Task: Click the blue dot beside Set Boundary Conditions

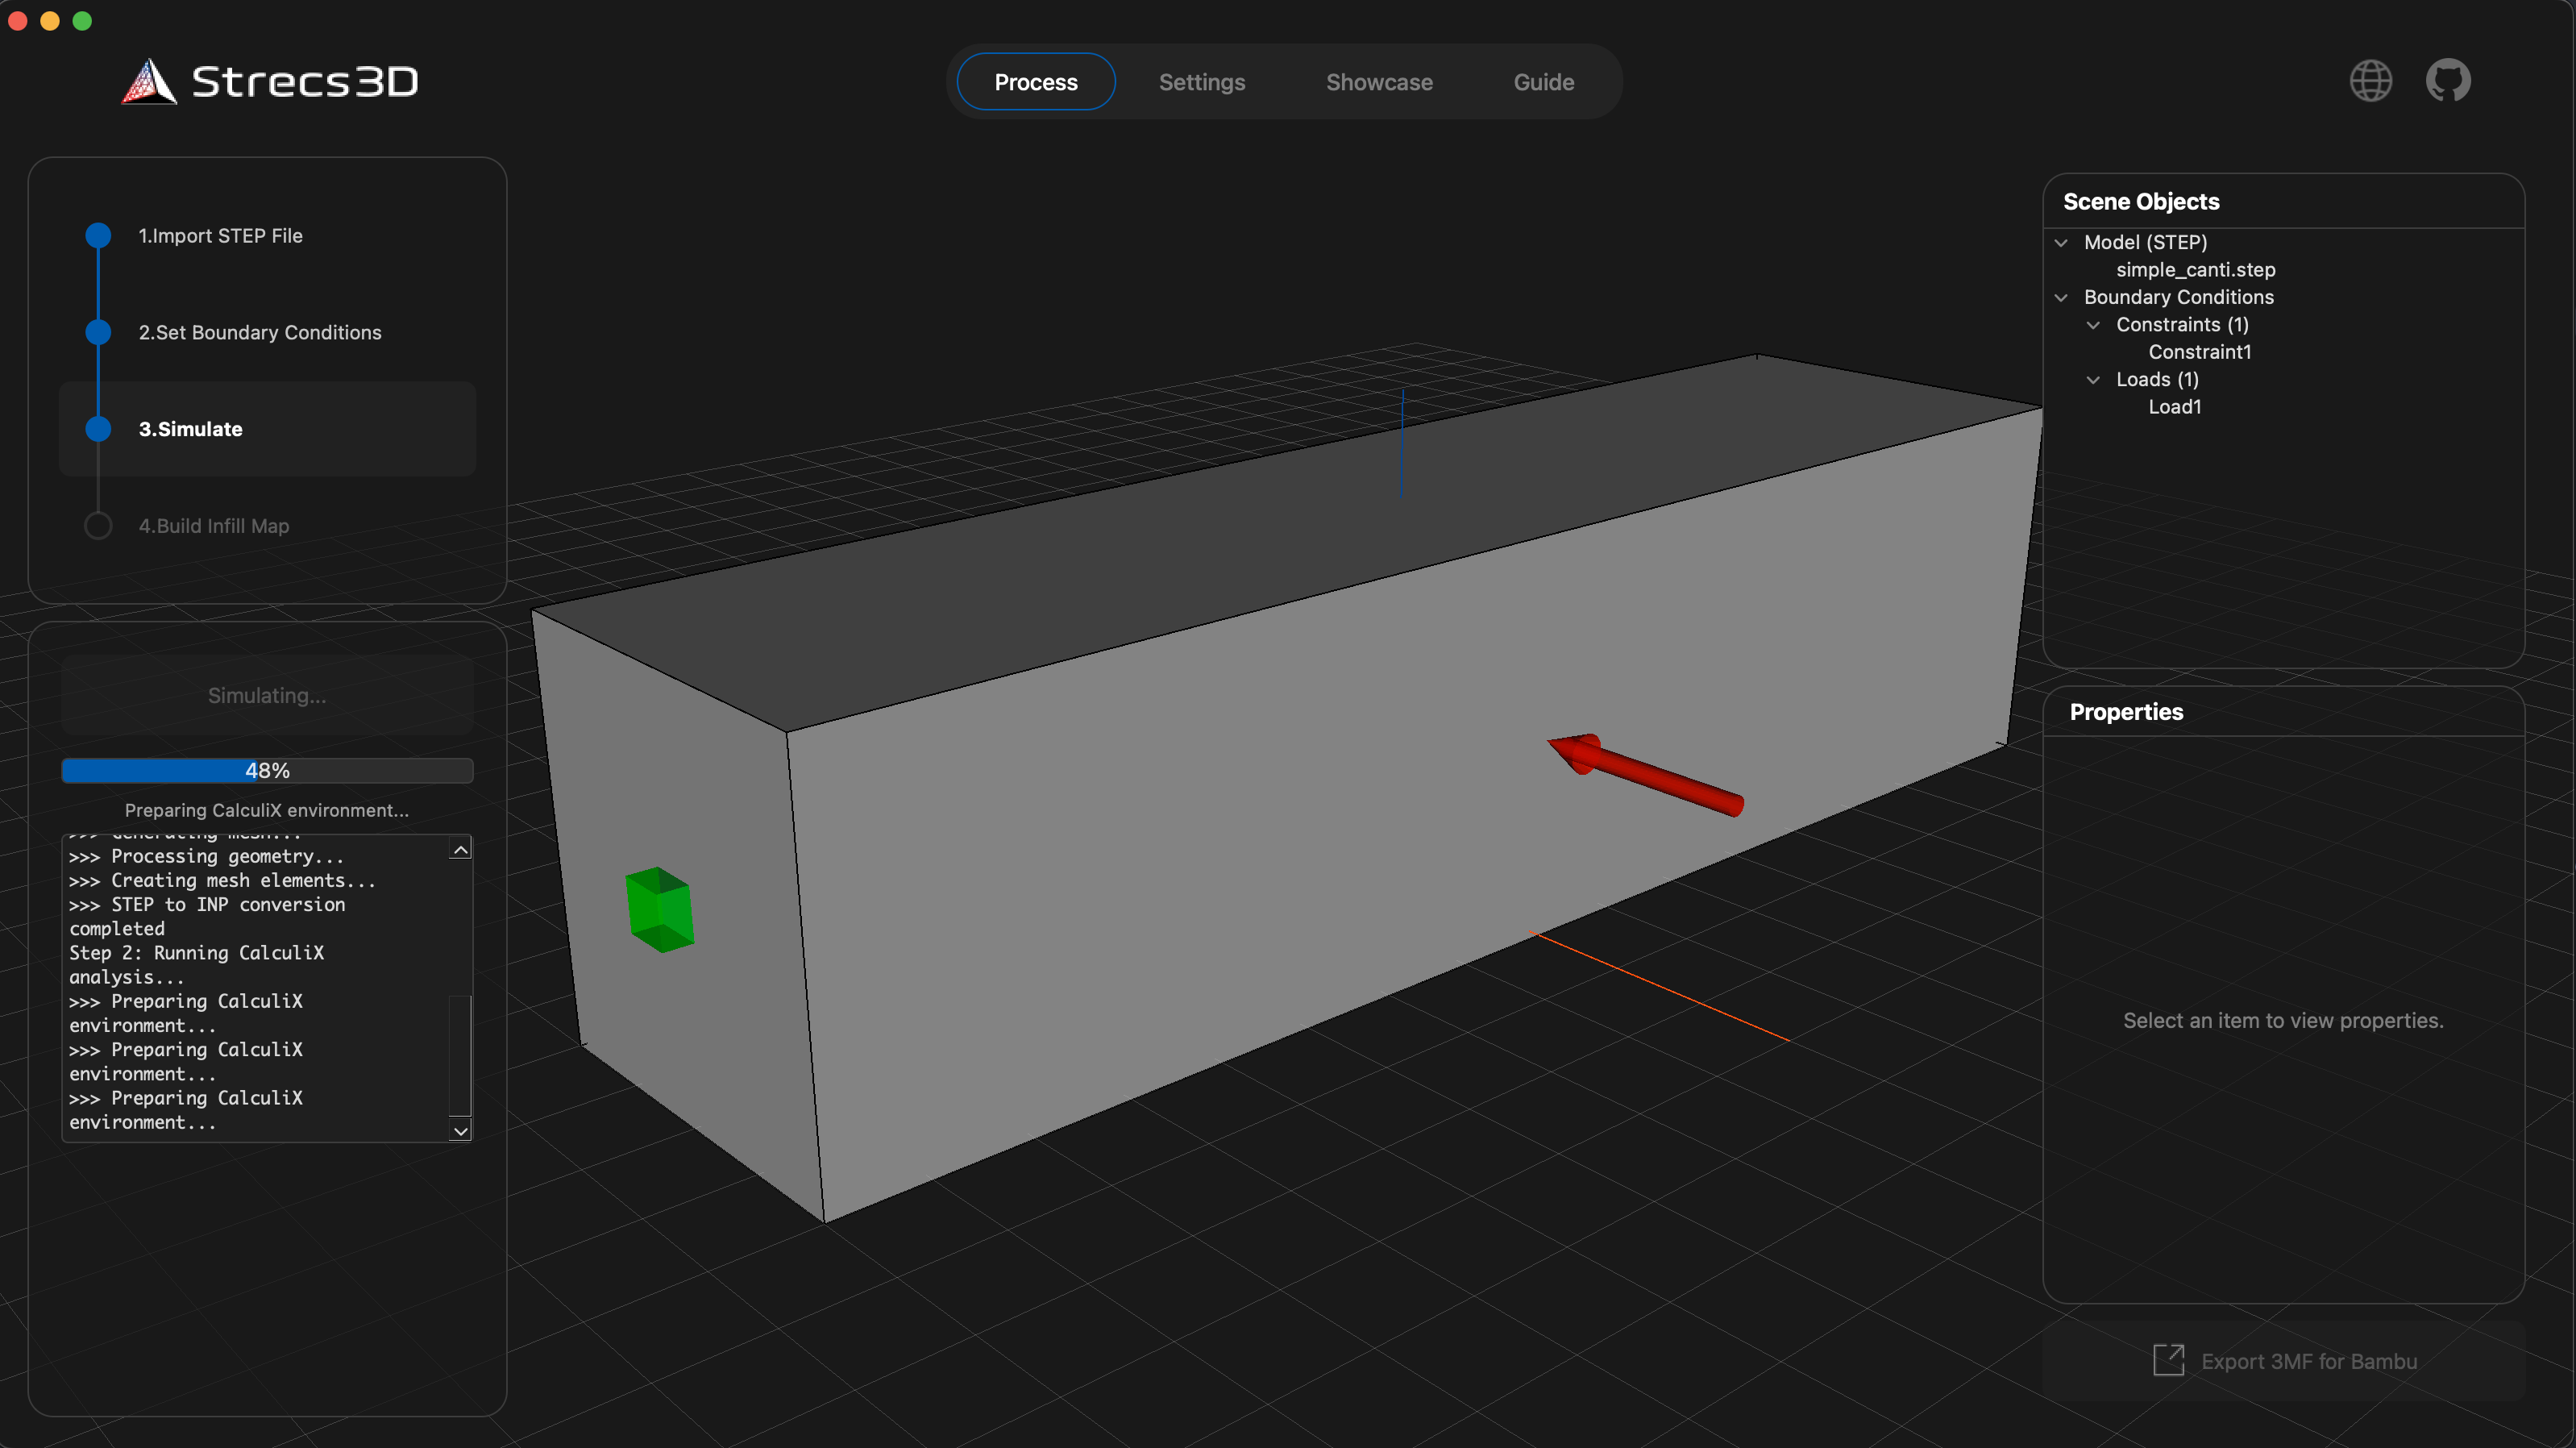Action: (97, 332)
